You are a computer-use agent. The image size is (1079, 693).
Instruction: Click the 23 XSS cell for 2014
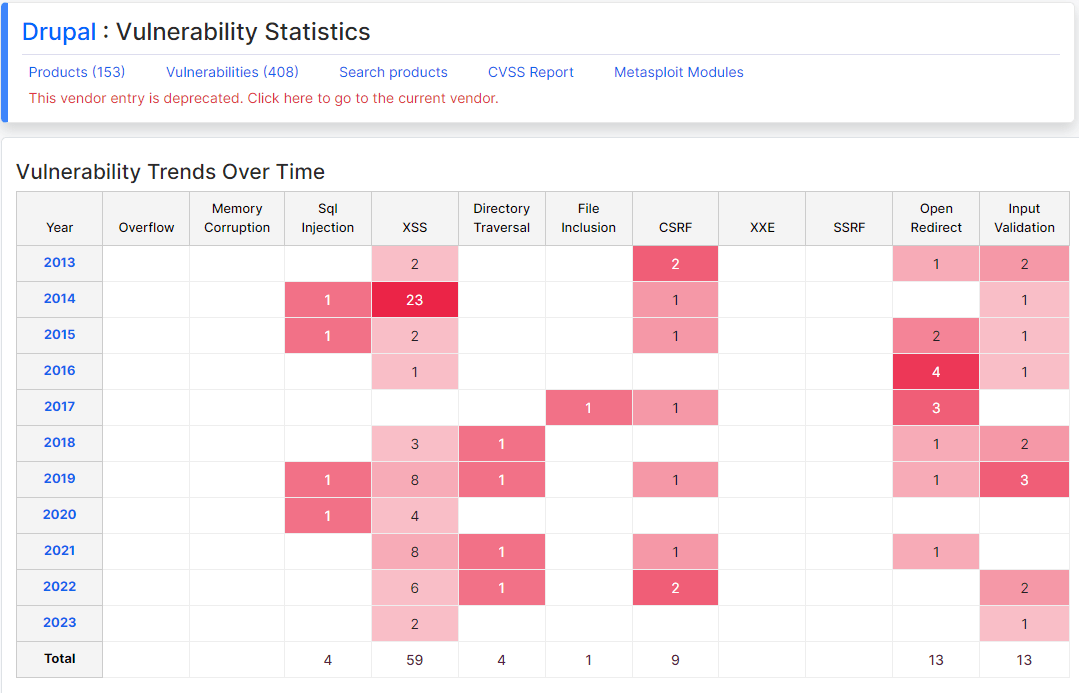(x=415, y=300)
